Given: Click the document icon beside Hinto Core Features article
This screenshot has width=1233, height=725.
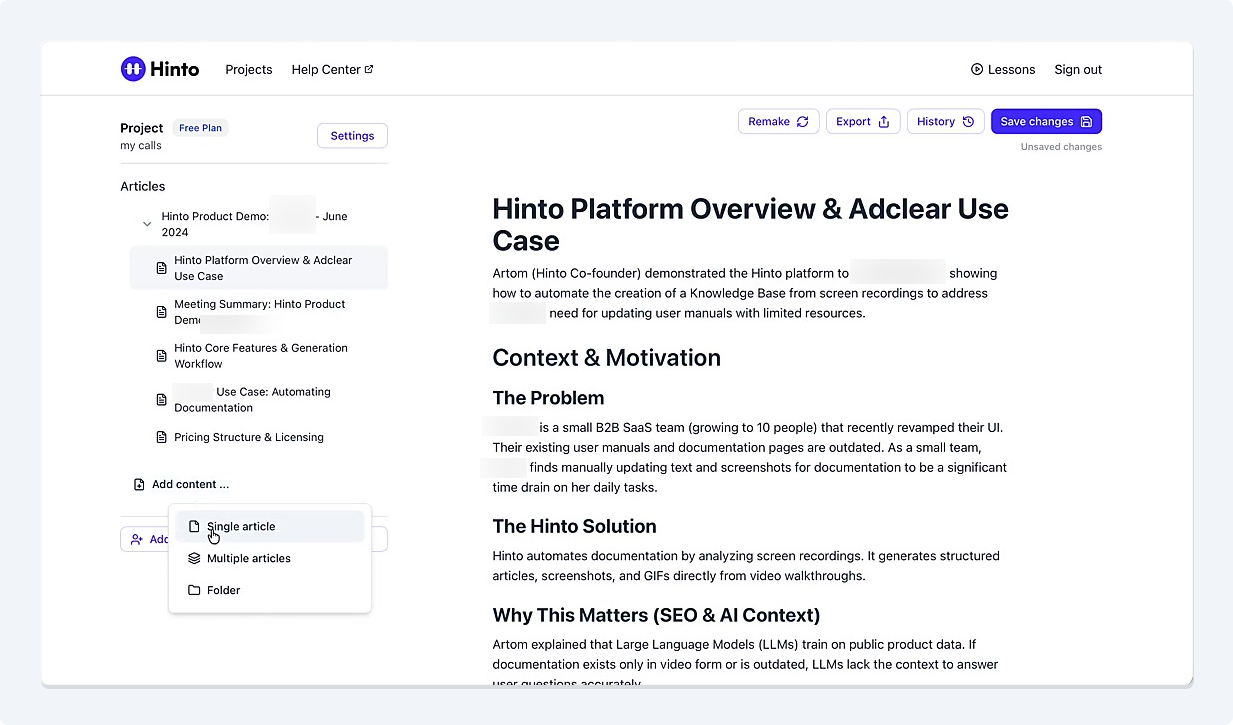Looking at the screenshot, I should pos(161,356).
